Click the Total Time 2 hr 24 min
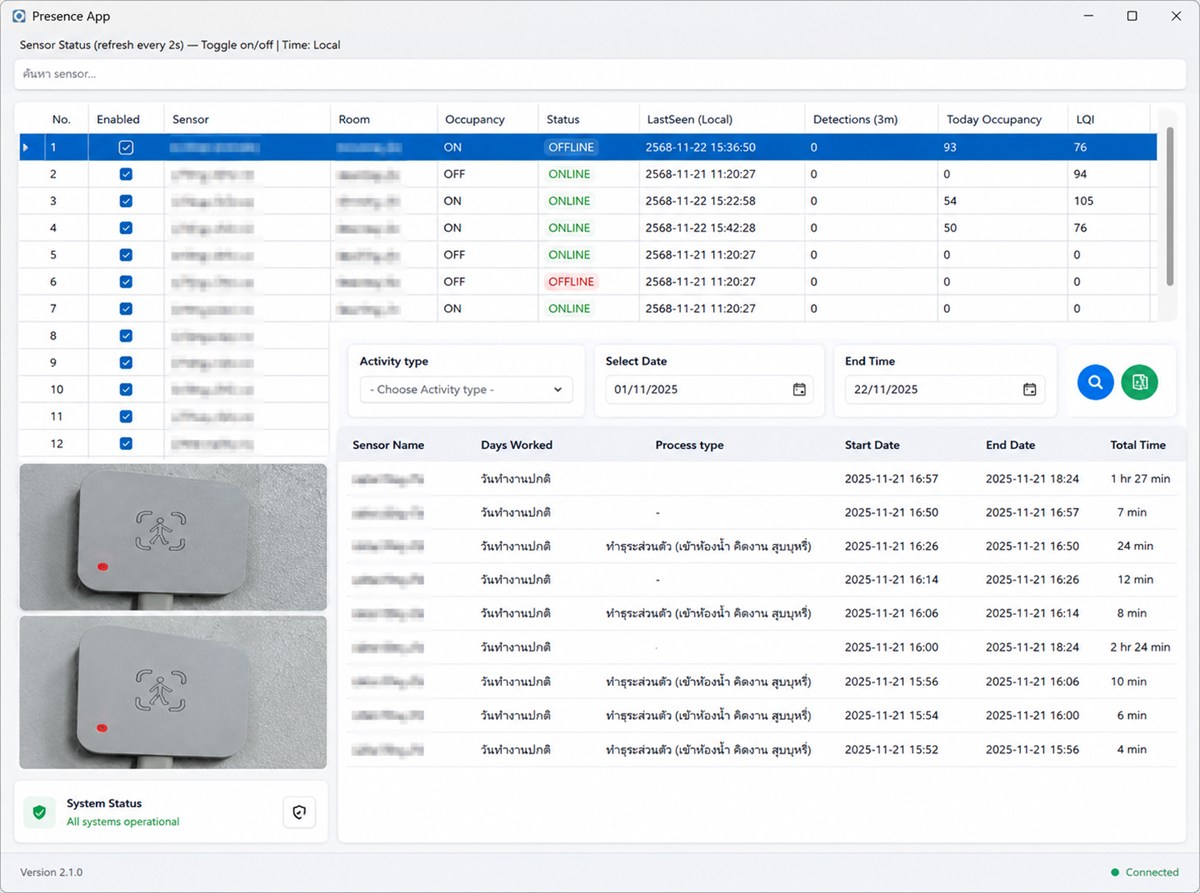The image size is (1200, 893). click(x=1140, y=648)
